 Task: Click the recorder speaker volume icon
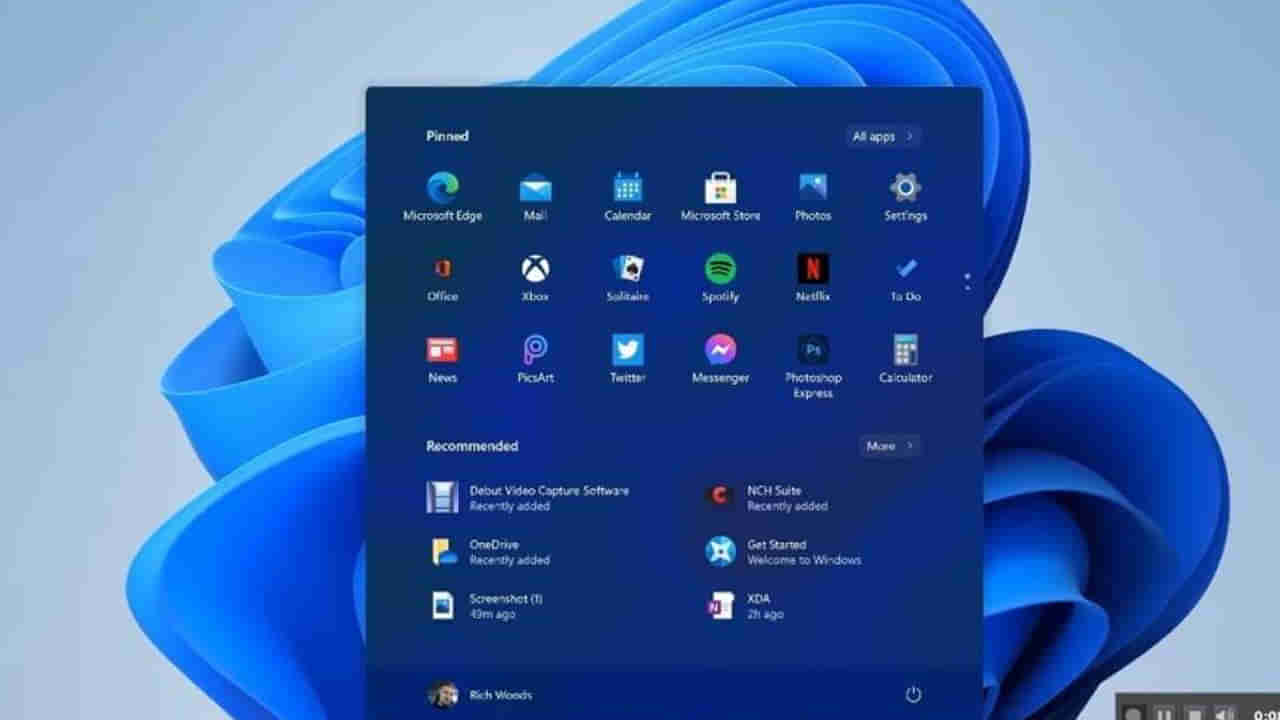(1225, 713)
